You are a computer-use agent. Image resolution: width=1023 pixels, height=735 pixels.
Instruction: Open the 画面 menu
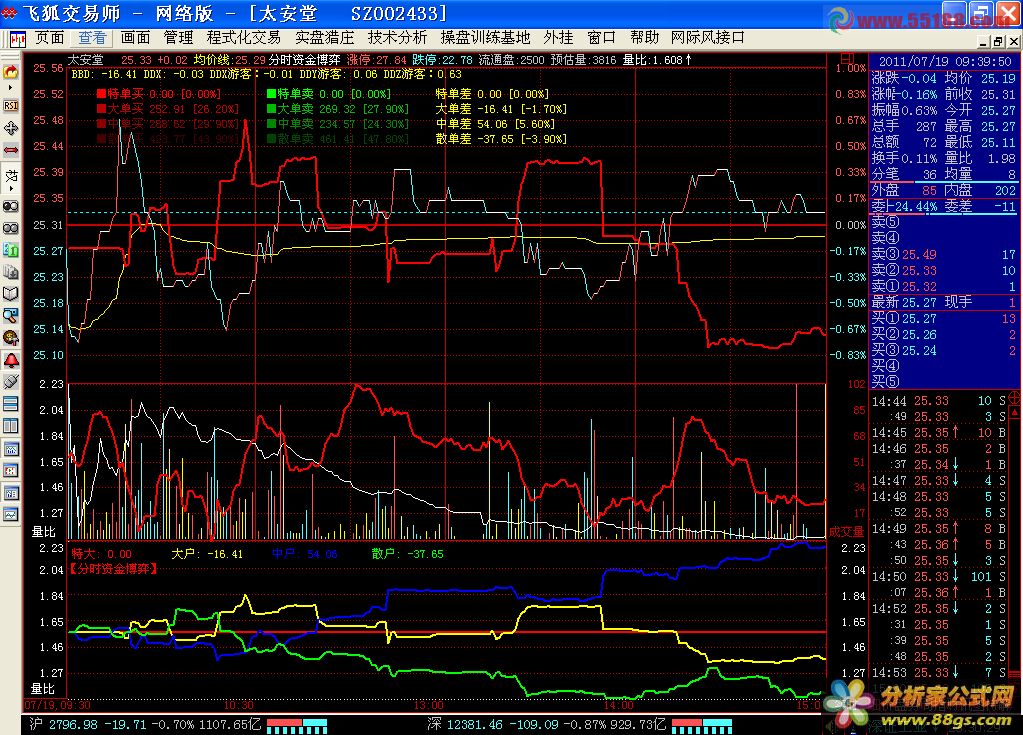tap(135, 38)
